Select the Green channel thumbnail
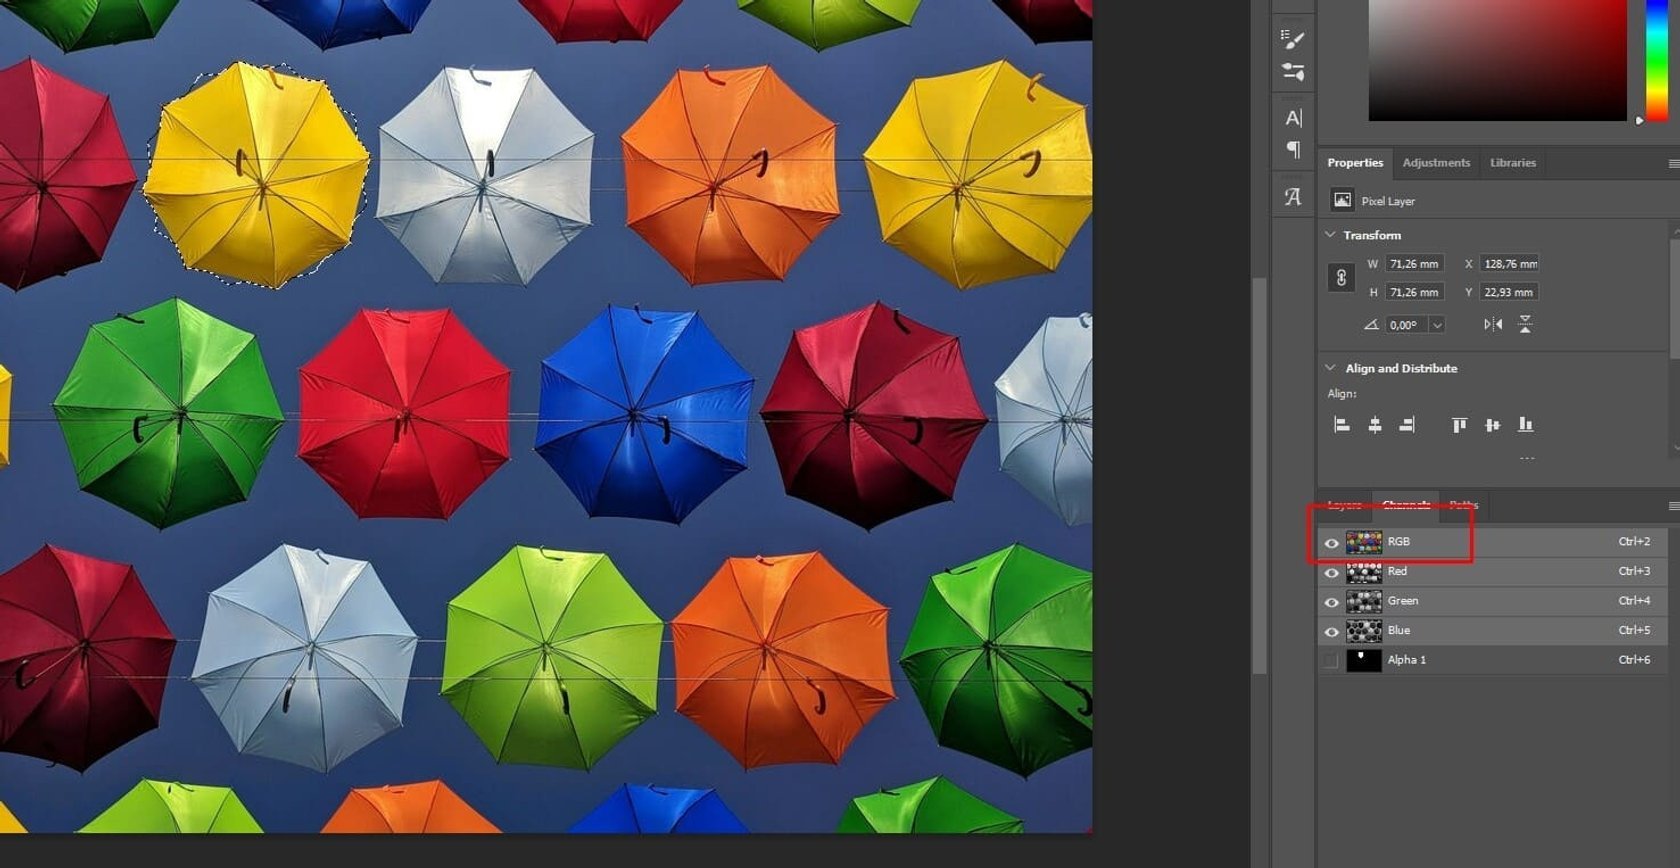 tap(1364, 601)
